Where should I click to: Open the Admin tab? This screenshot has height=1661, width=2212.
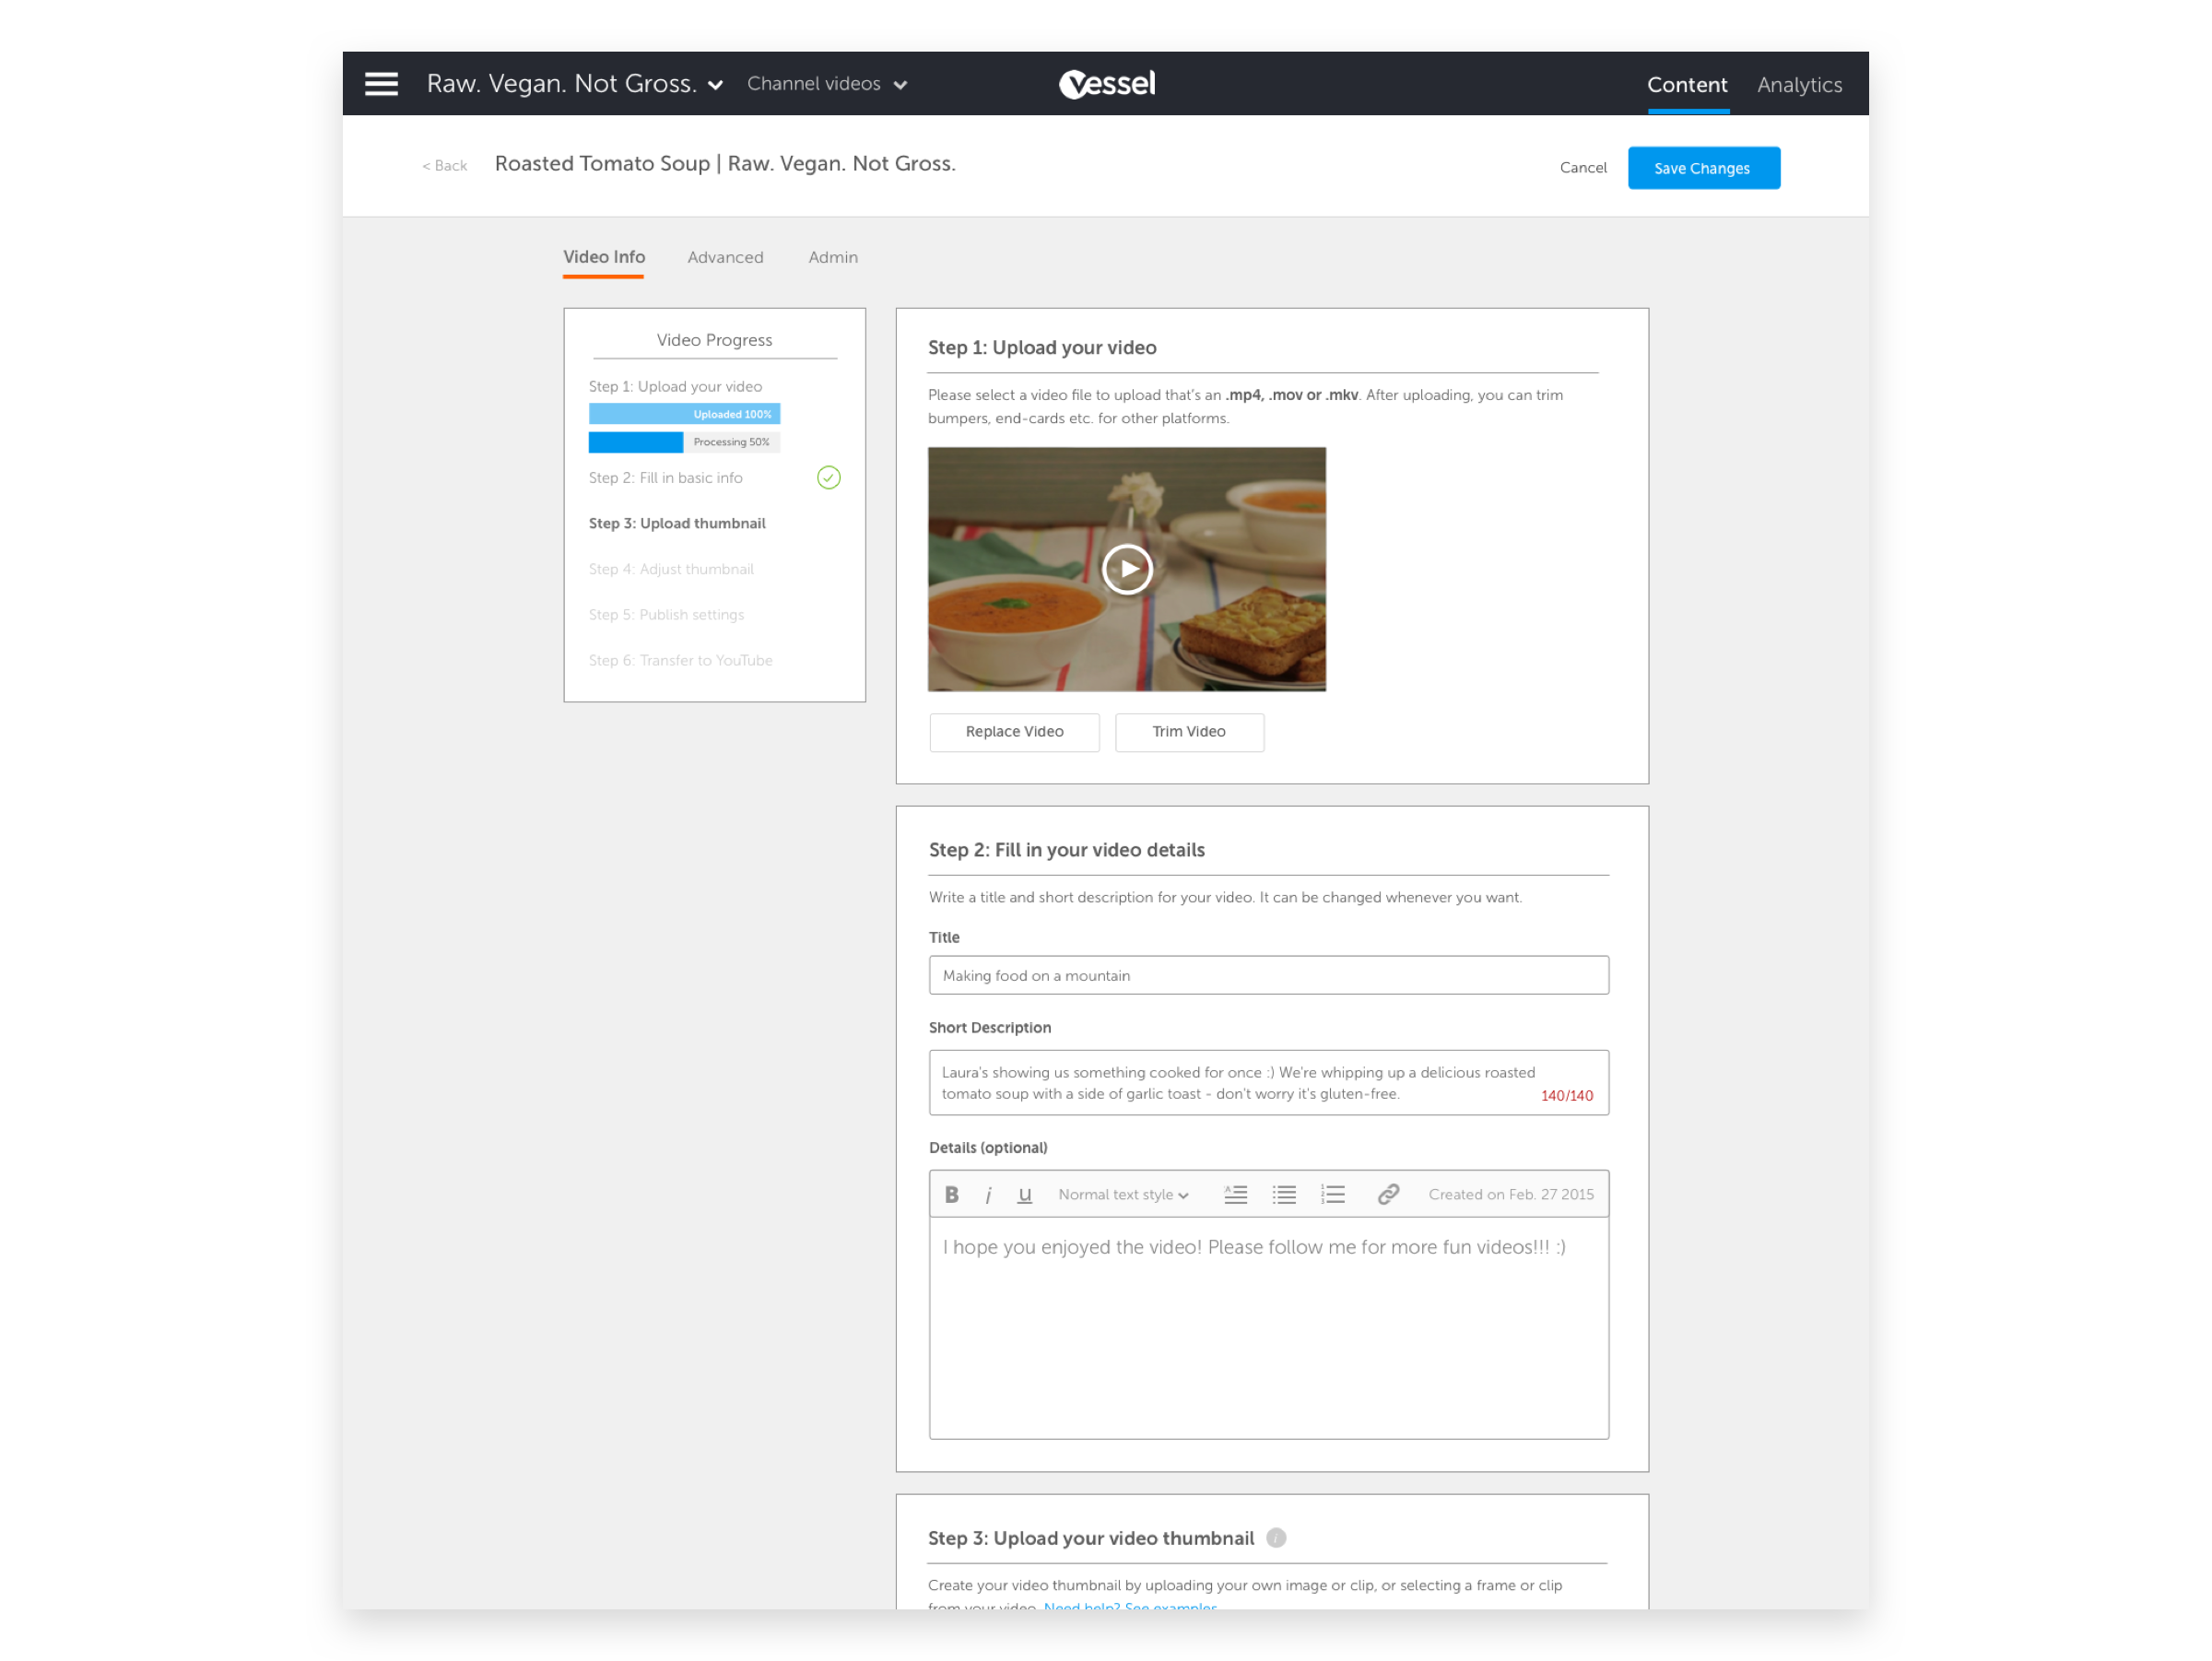click(x=833, y=257)
